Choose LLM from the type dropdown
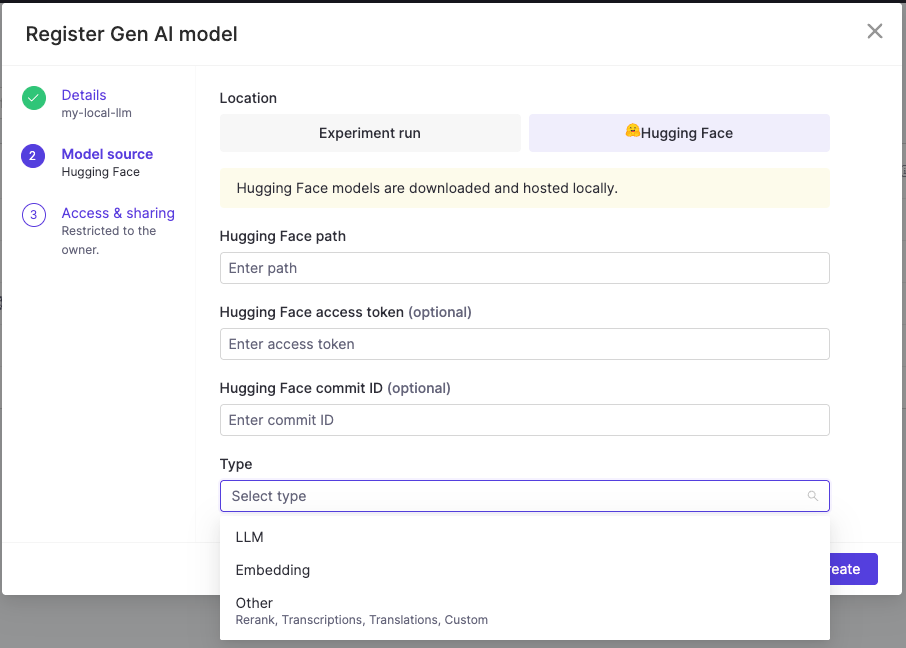 (x=249, y=537)
